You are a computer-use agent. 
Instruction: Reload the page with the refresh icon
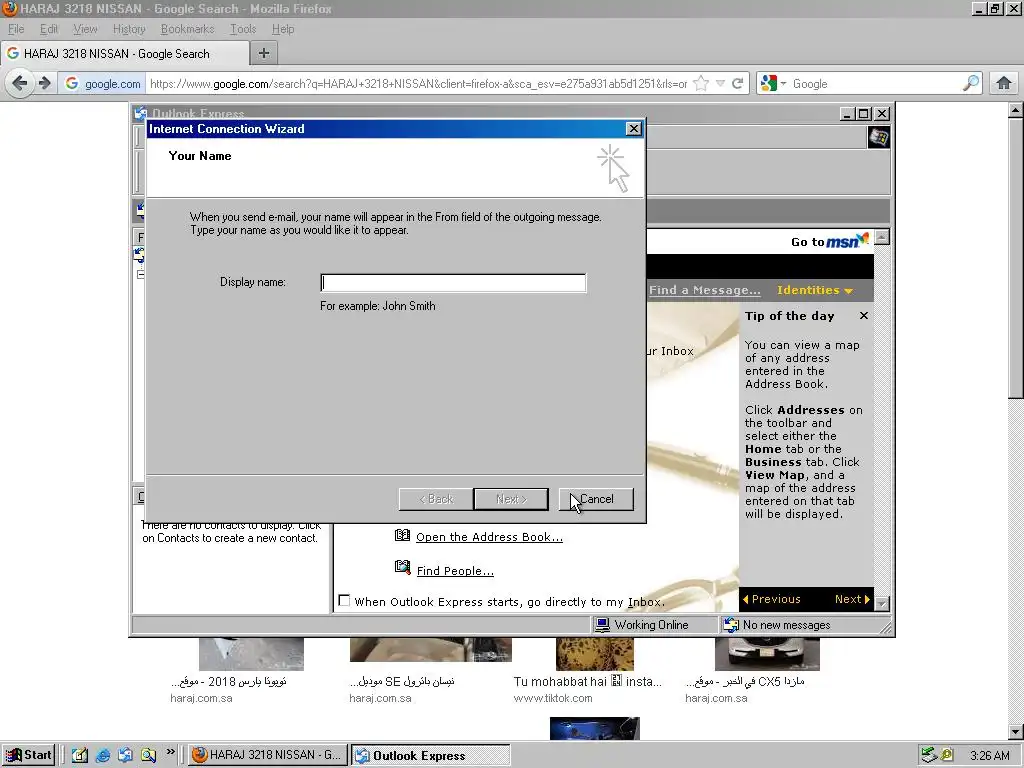[737, 84]
